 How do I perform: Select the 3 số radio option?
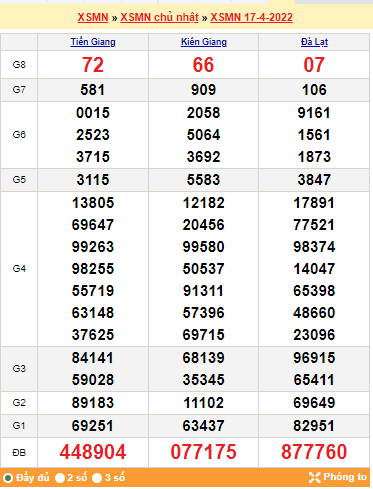click(97, 478)
